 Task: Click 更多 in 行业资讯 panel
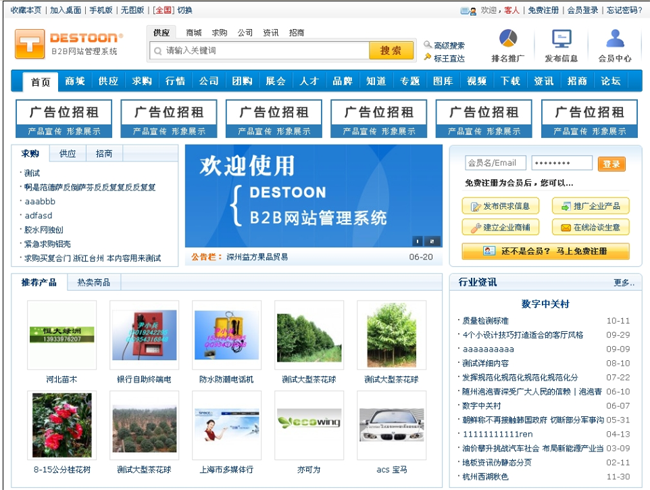(x=624, y=283)
